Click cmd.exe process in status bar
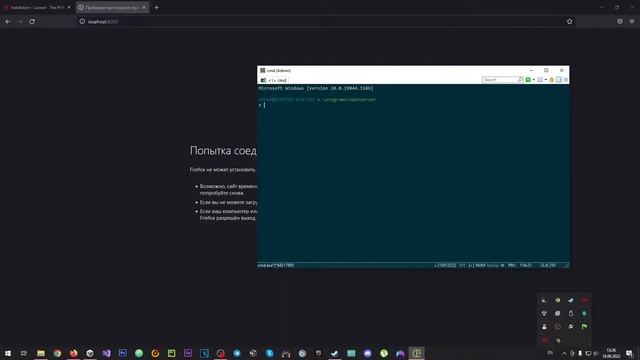This screenshot has width=640, height=360. point(276,265)
